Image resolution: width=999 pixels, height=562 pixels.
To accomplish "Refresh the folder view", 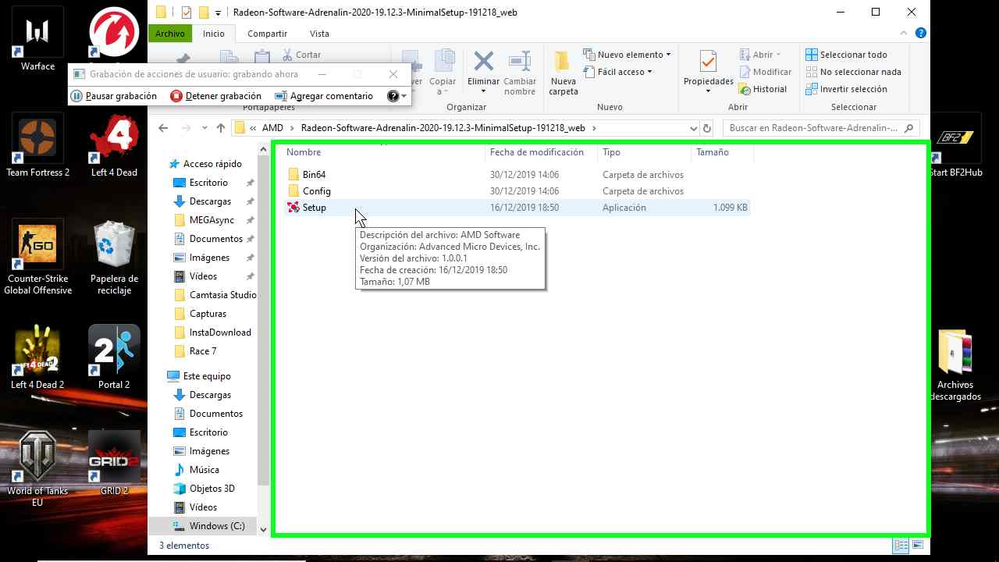I will 707,128.
